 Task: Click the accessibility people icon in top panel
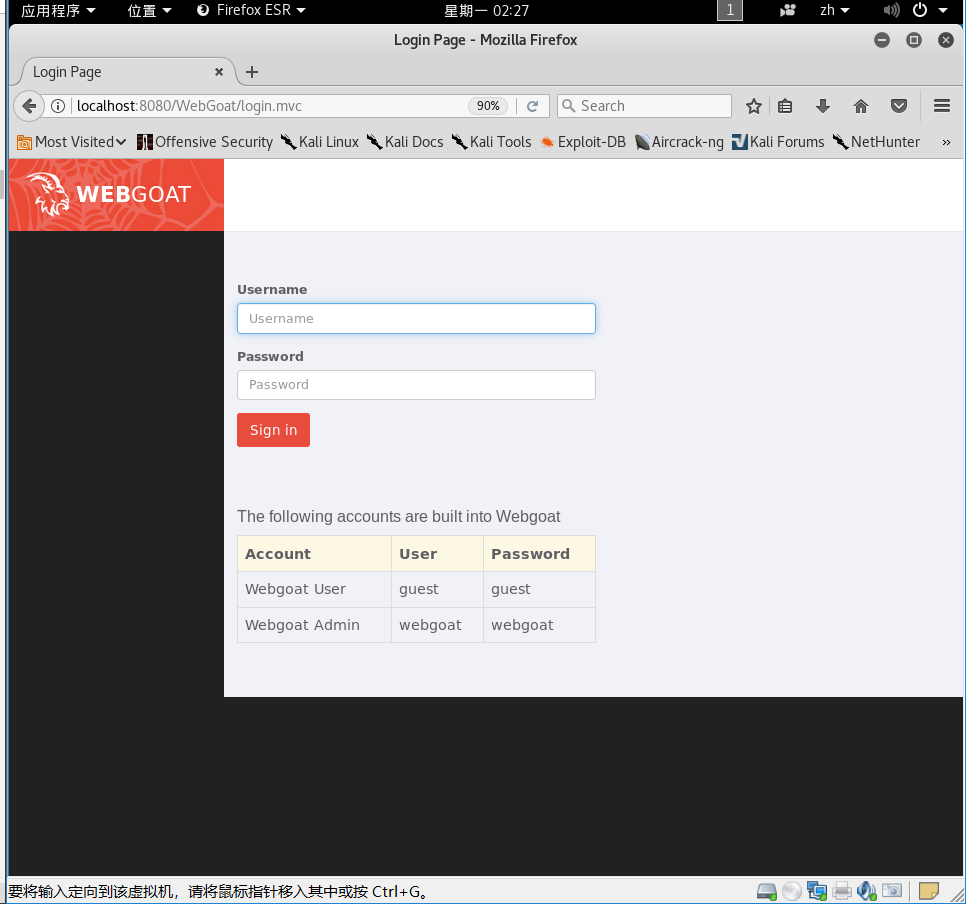(787, 10)
